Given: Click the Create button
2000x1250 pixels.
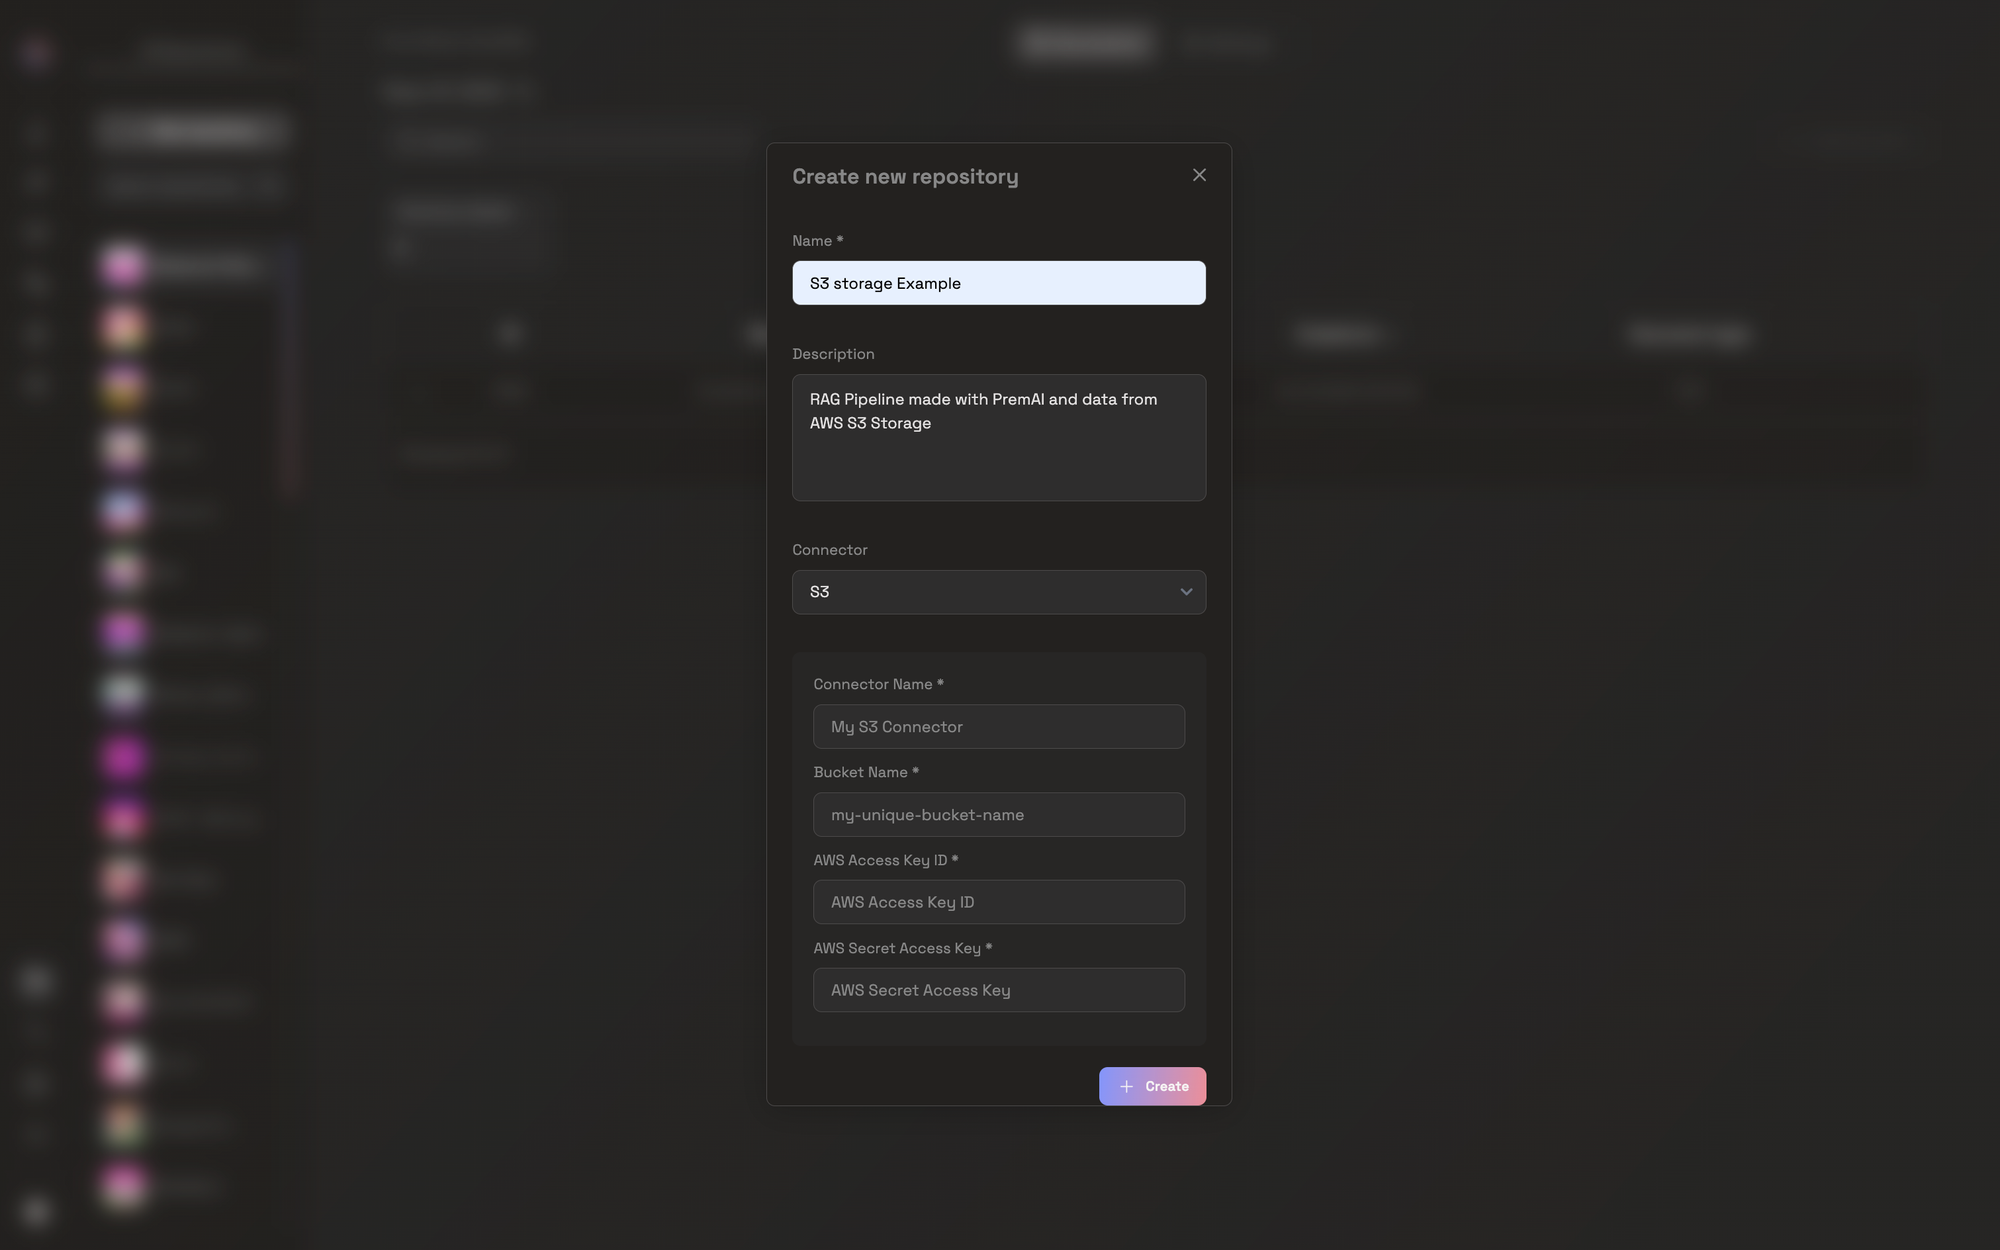Looking at the screenshot, I should point(1152,1086).
